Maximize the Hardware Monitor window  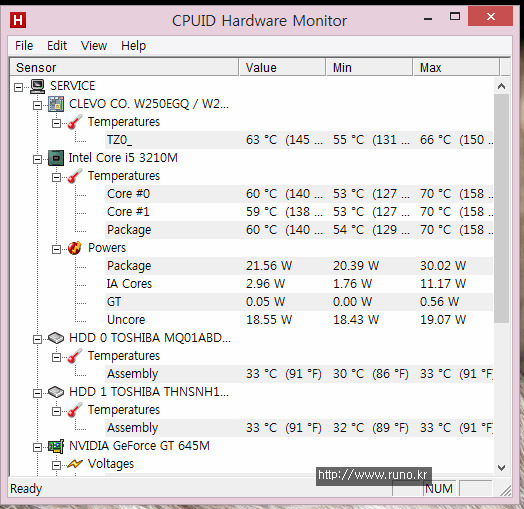click(x=455, y=16)
